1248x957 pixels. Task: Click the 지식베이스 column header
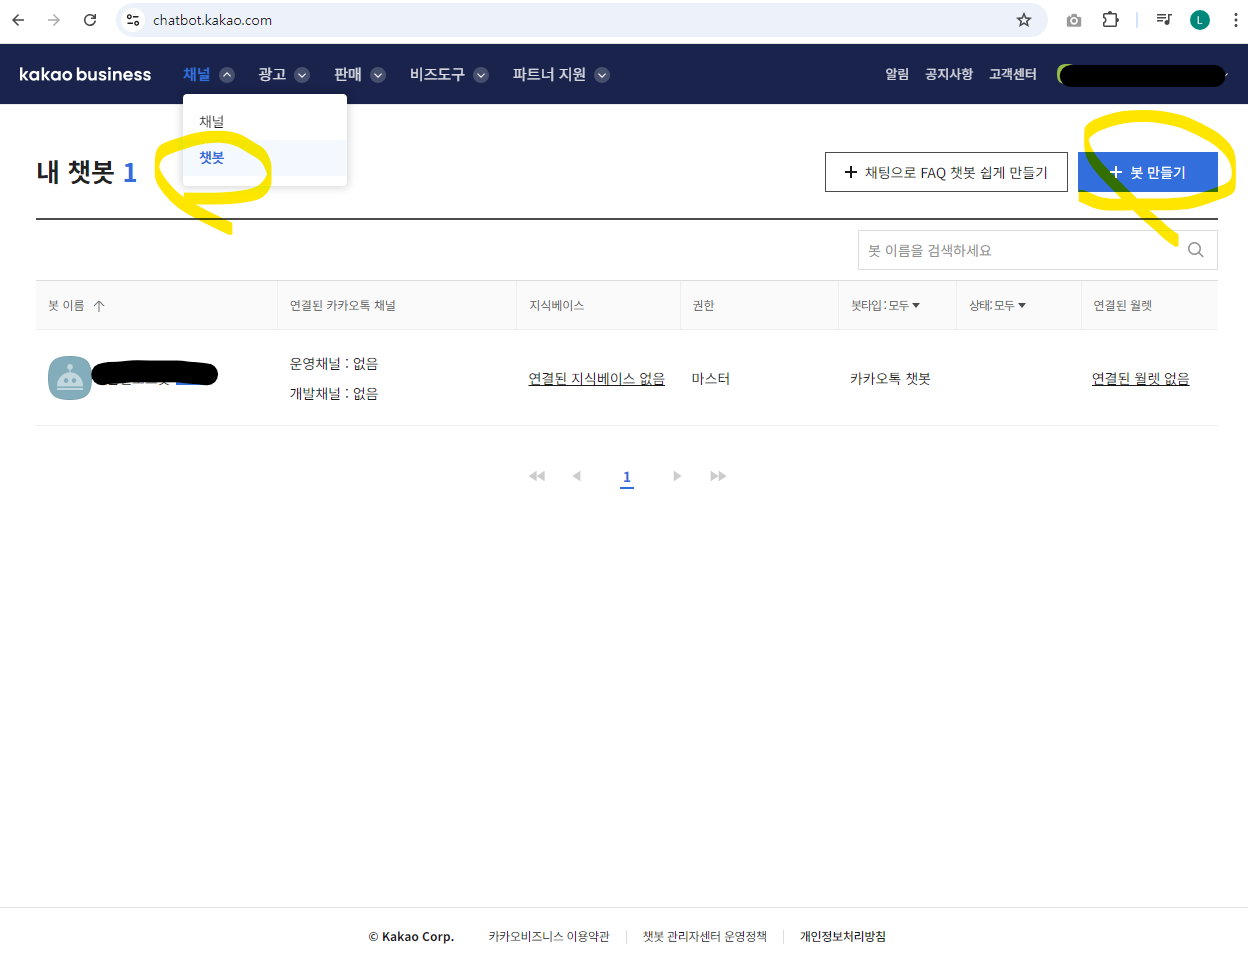click(x=557, y=306)
